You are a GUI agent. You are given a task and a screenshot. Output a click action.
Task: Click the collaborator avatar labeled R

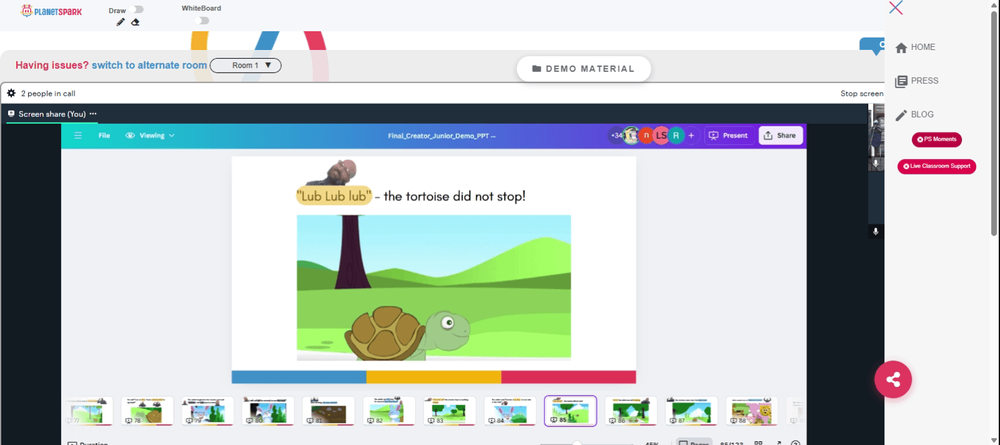676,135
